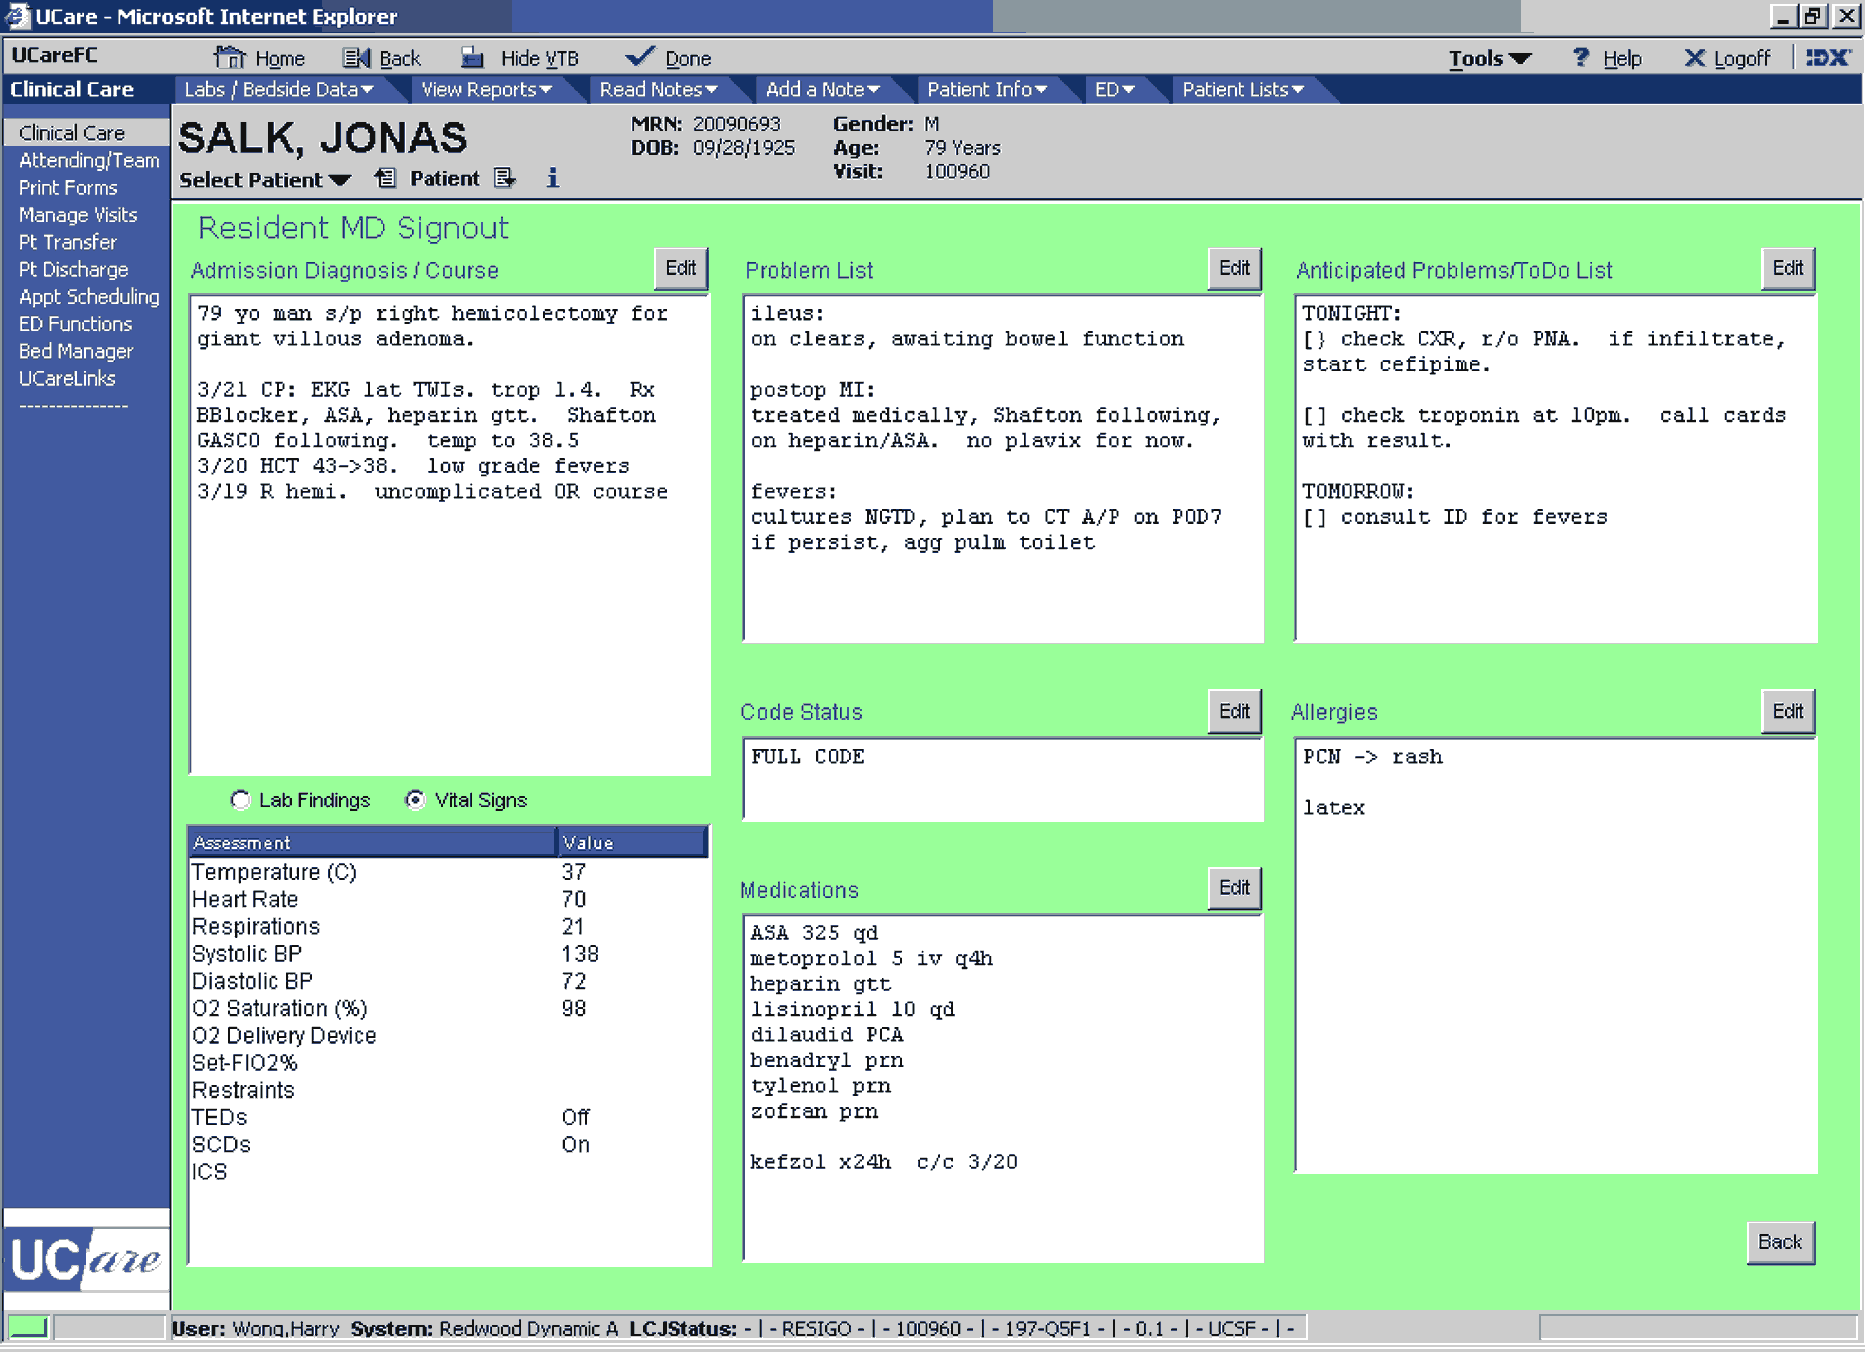This screenshot has height=1352, width=1865.
Task: Click the Back arrow icon in toolbar
Action: (x=356, y=58)
